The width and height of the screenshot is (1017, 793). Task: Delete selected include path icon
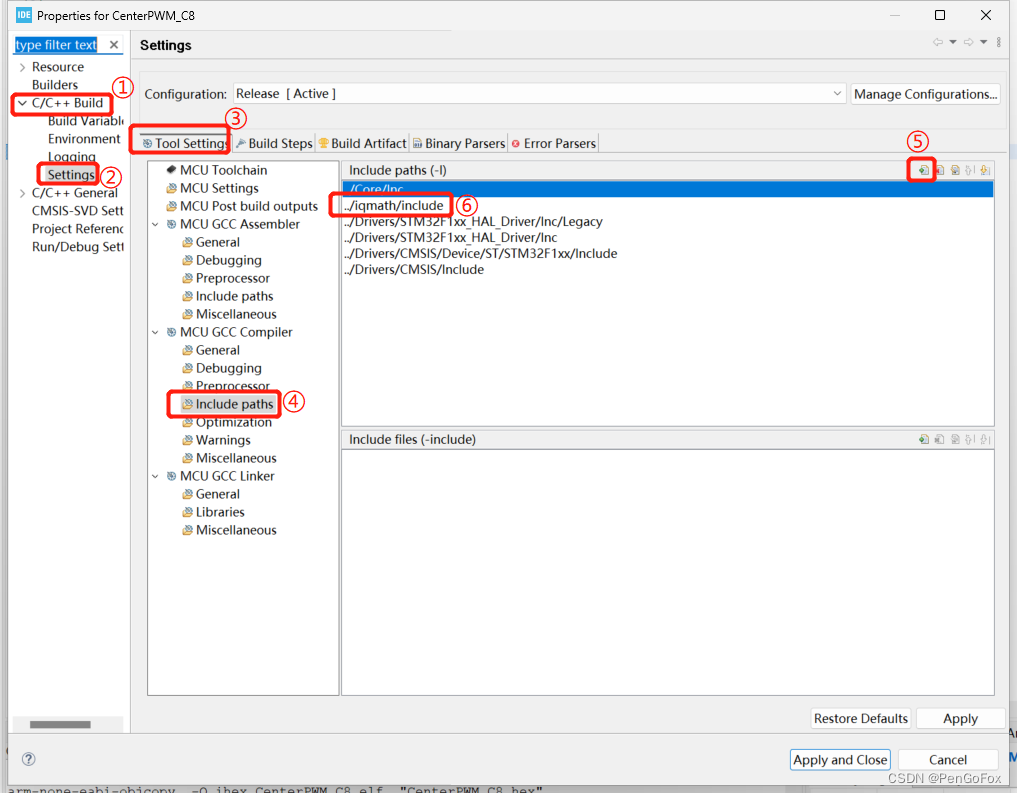pyautogui.click(x=939, y=170)
